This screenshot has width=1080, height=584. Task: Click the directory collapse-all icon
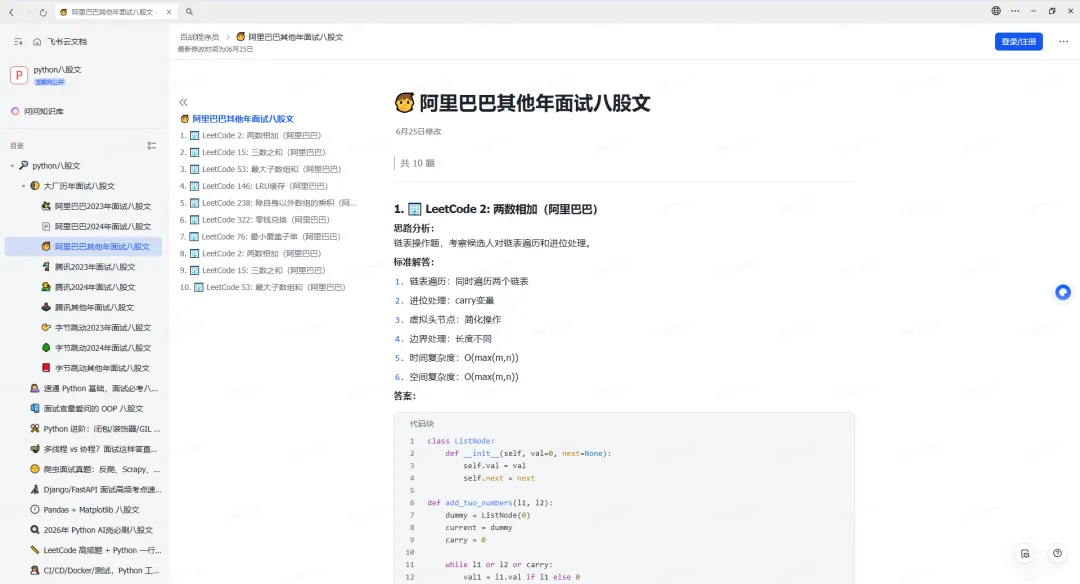pyautogui.click(x=152, y=145)
